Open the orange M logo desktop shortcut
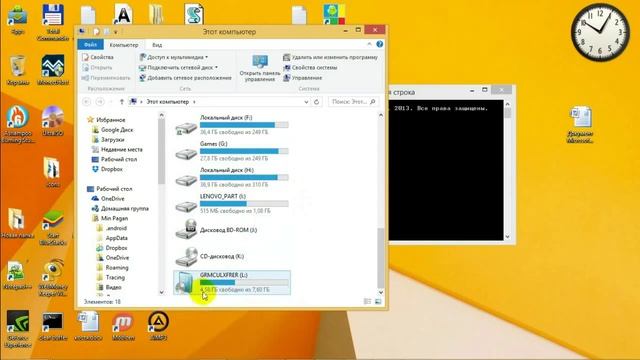 (123, 326)
